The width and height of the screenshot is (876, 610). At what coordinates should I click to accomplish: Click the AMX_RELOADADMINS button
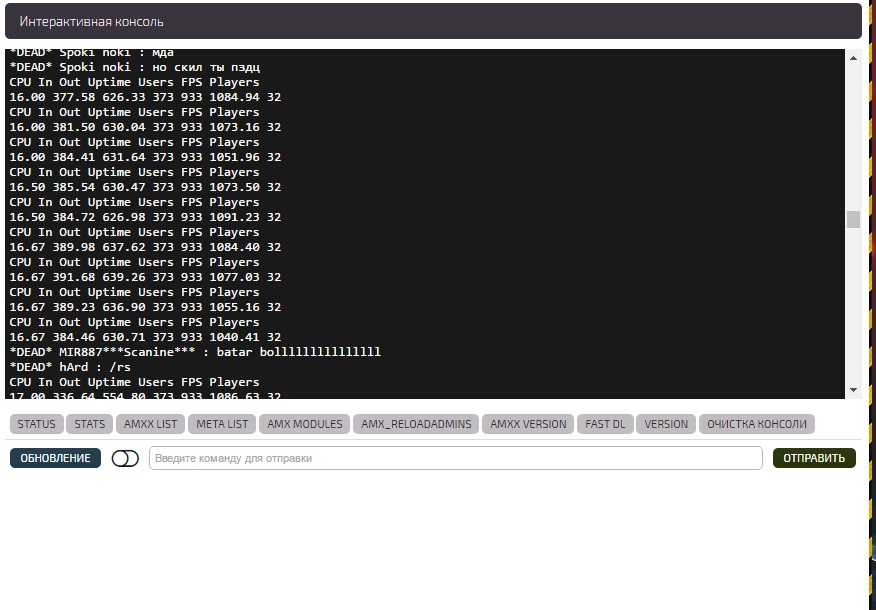[x=416, y=424]
